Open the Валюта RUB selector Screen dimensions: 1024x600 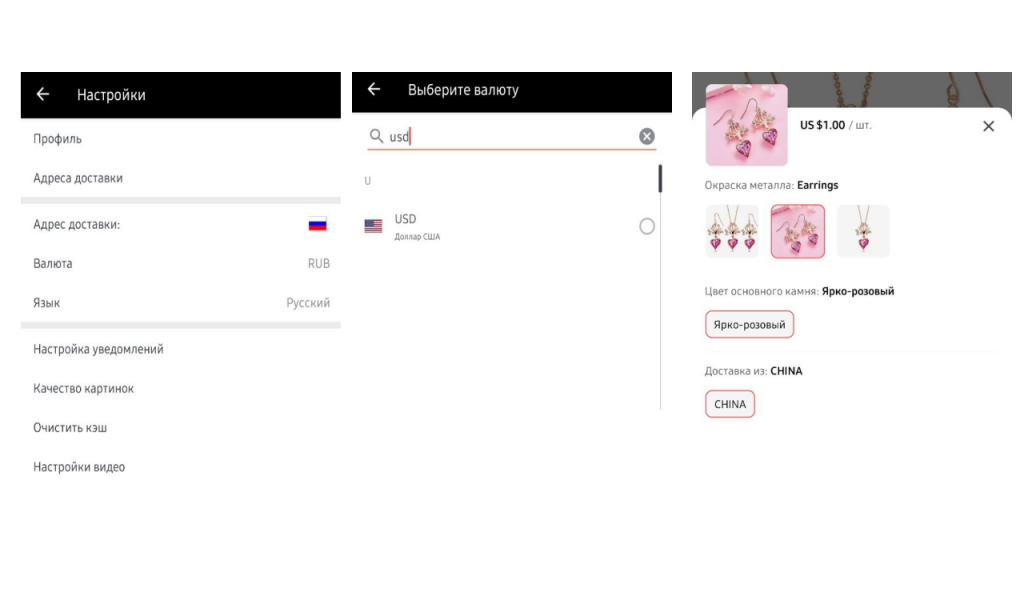pos(180,264)
